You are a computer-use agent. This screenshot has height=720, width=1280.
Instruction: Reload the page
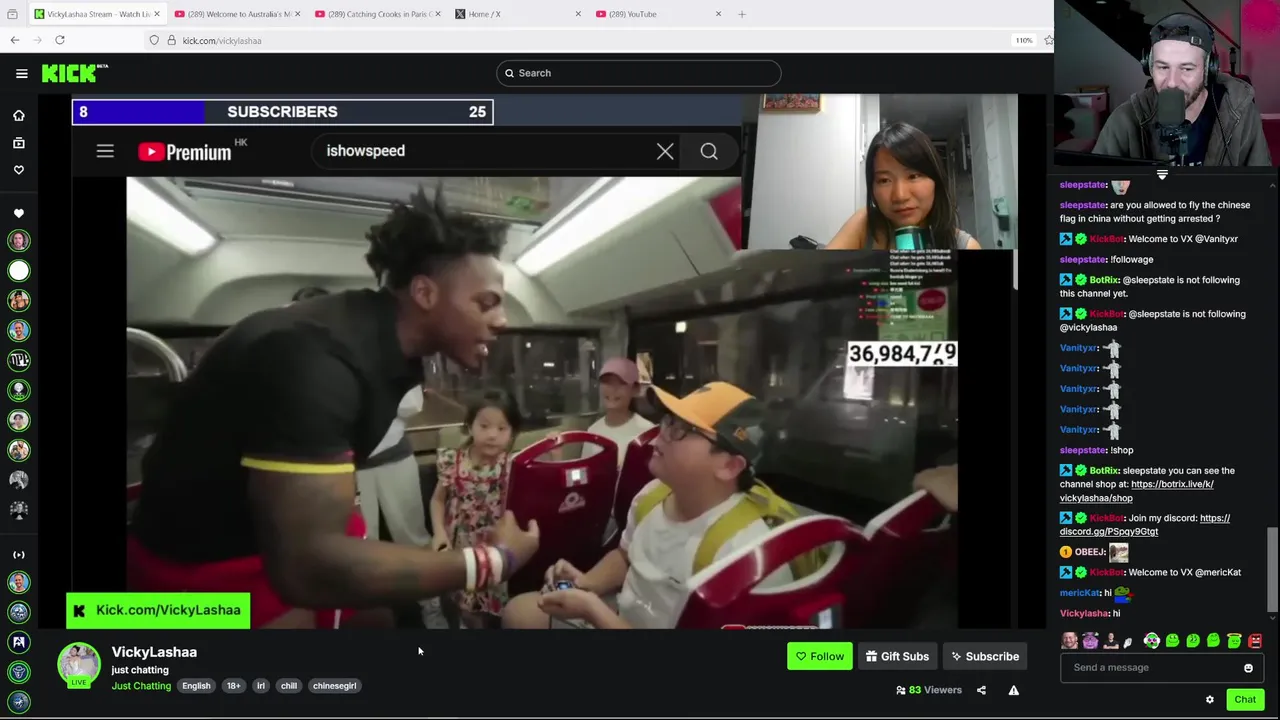pyautogui.click(x=60, y=40)
